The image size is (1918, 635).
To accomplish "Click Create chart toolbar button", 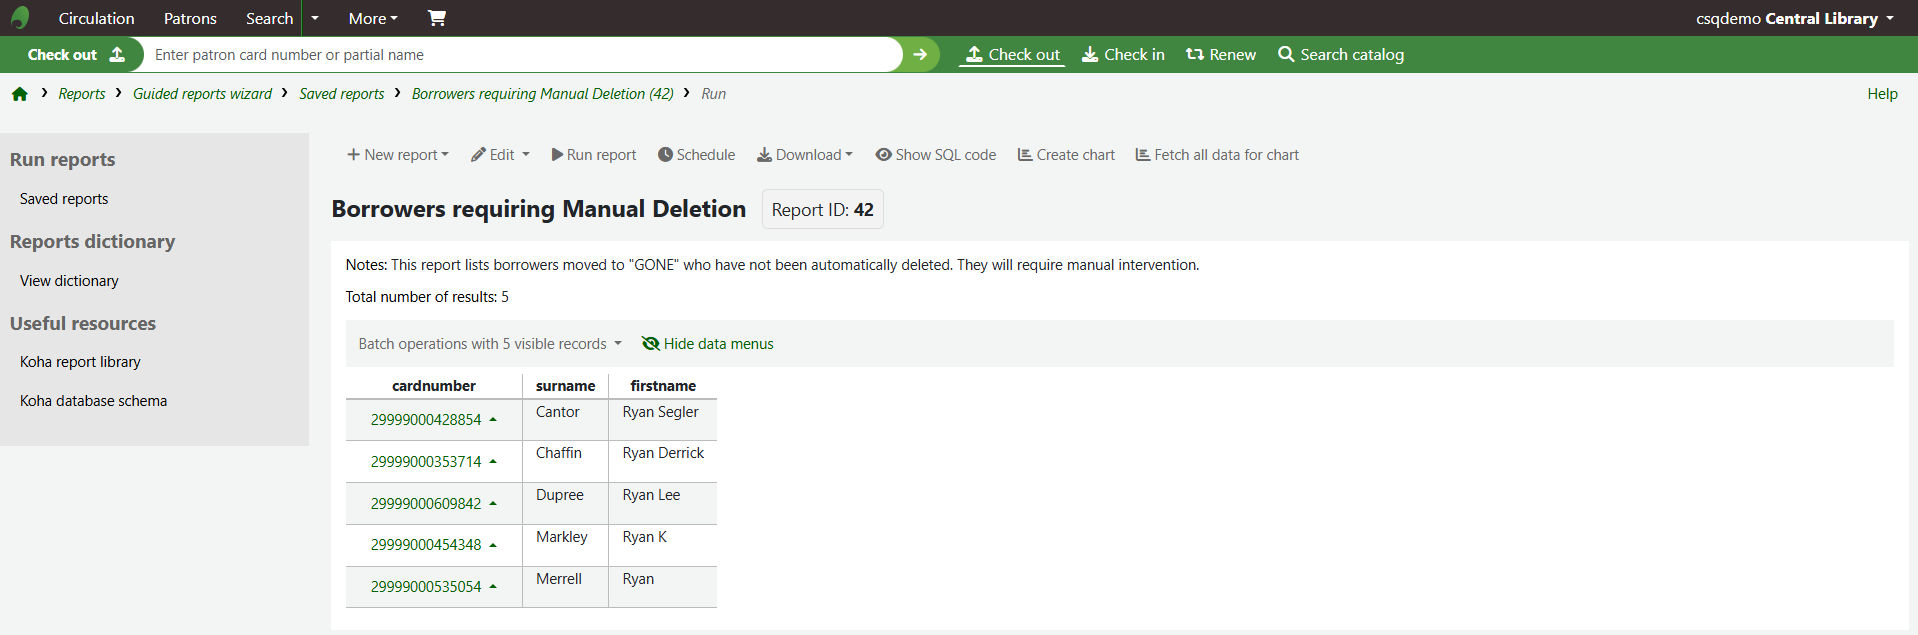I will pyautogui.click(x=1066, y=155).
